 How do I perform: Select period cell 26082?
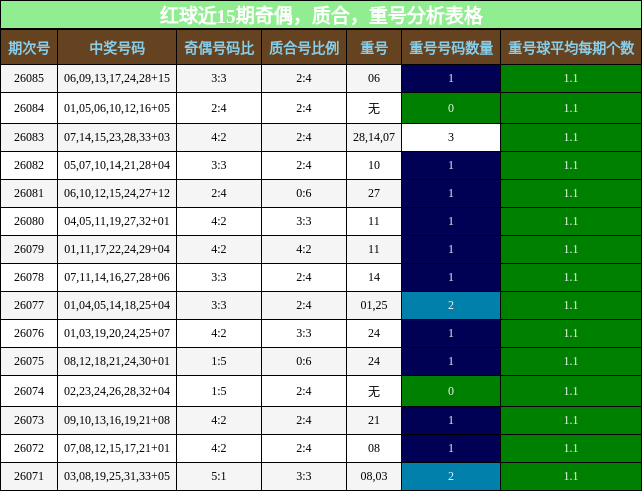pos(29,165)
